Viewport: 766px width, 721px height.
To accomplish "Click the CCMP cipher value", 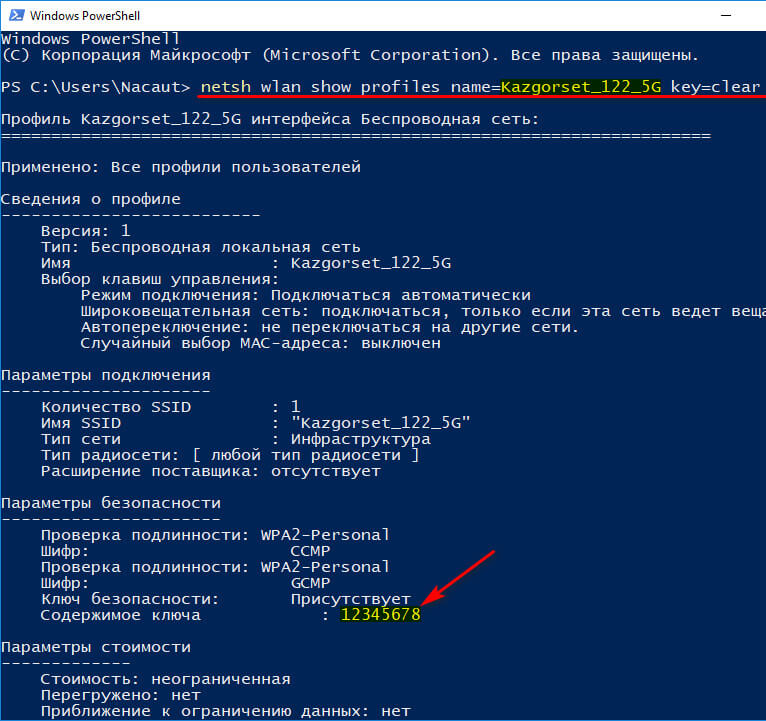I will tap(310, 551).
